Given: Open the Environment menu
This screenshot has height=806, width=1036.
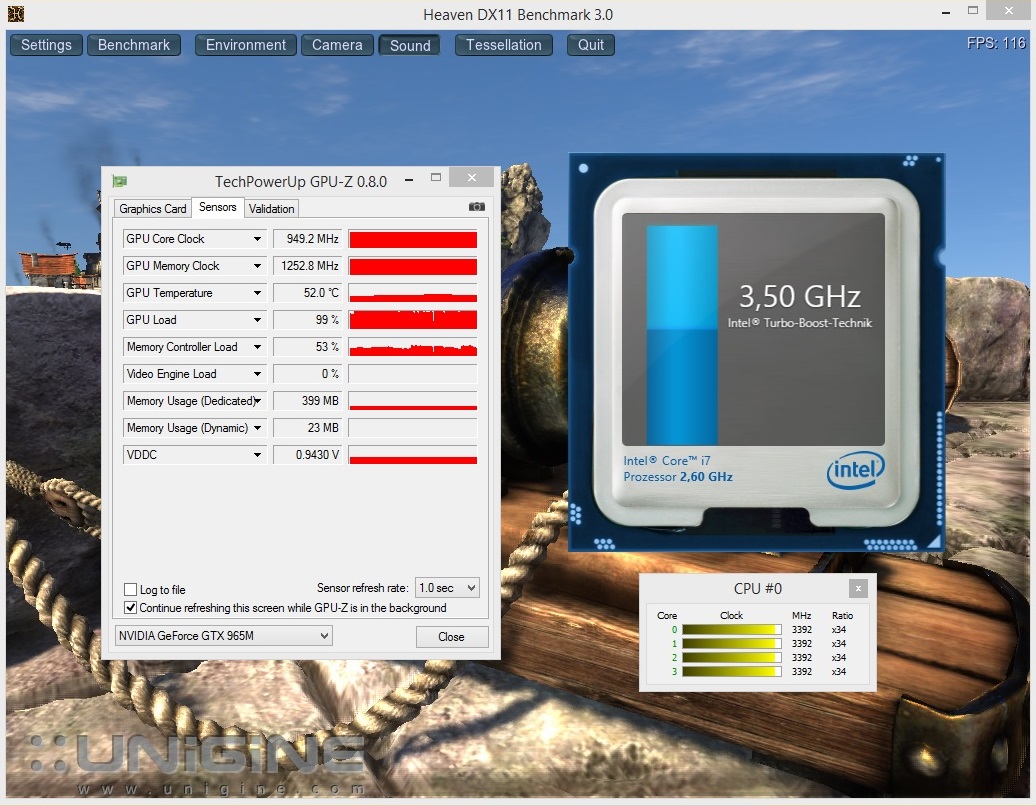Looking at the screenshot, I should click(x=246, y=45).
